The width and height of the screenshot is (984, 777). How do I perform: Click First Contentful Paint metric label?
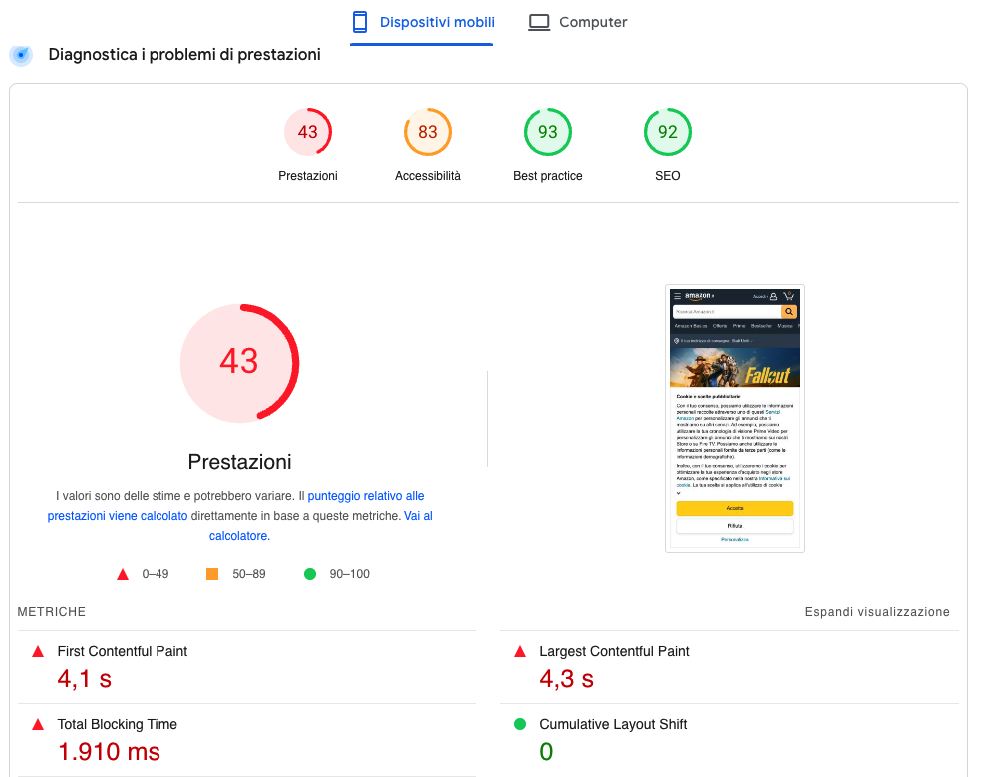122,651
